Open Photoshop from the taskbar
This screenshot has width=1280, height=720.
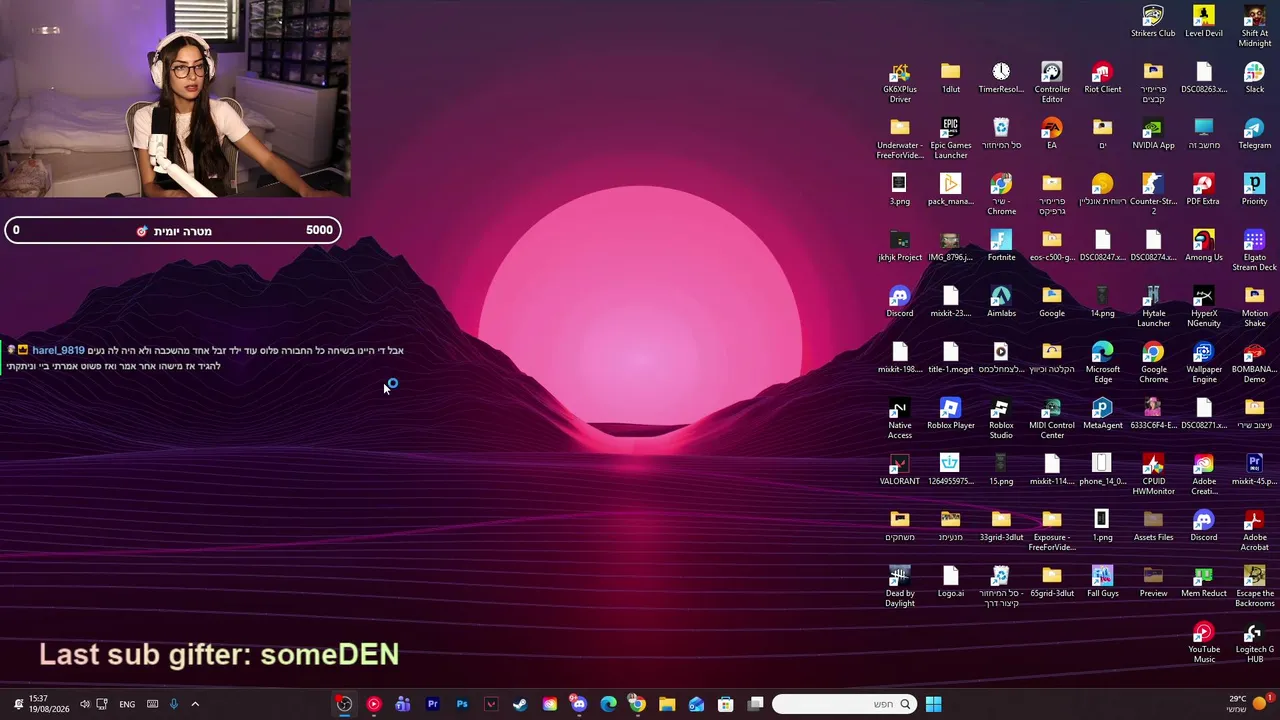tap(462, 704)
